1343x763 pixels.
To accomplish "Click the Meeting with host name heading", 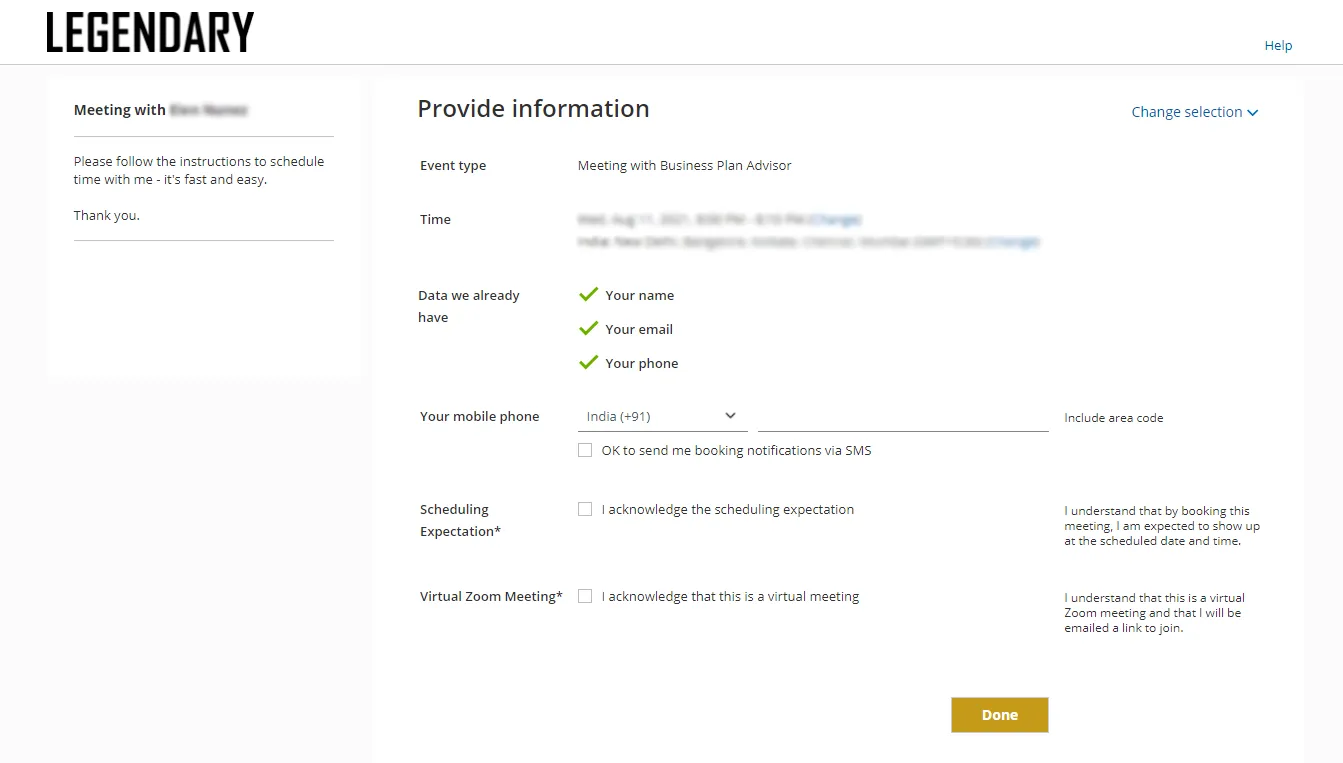I will click(x=161, y=110).
